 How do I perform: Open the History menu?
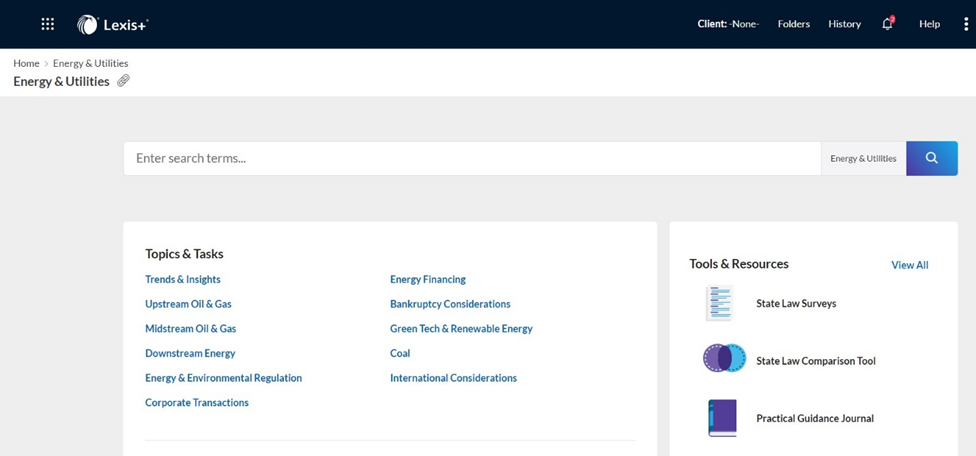[844, 24]
